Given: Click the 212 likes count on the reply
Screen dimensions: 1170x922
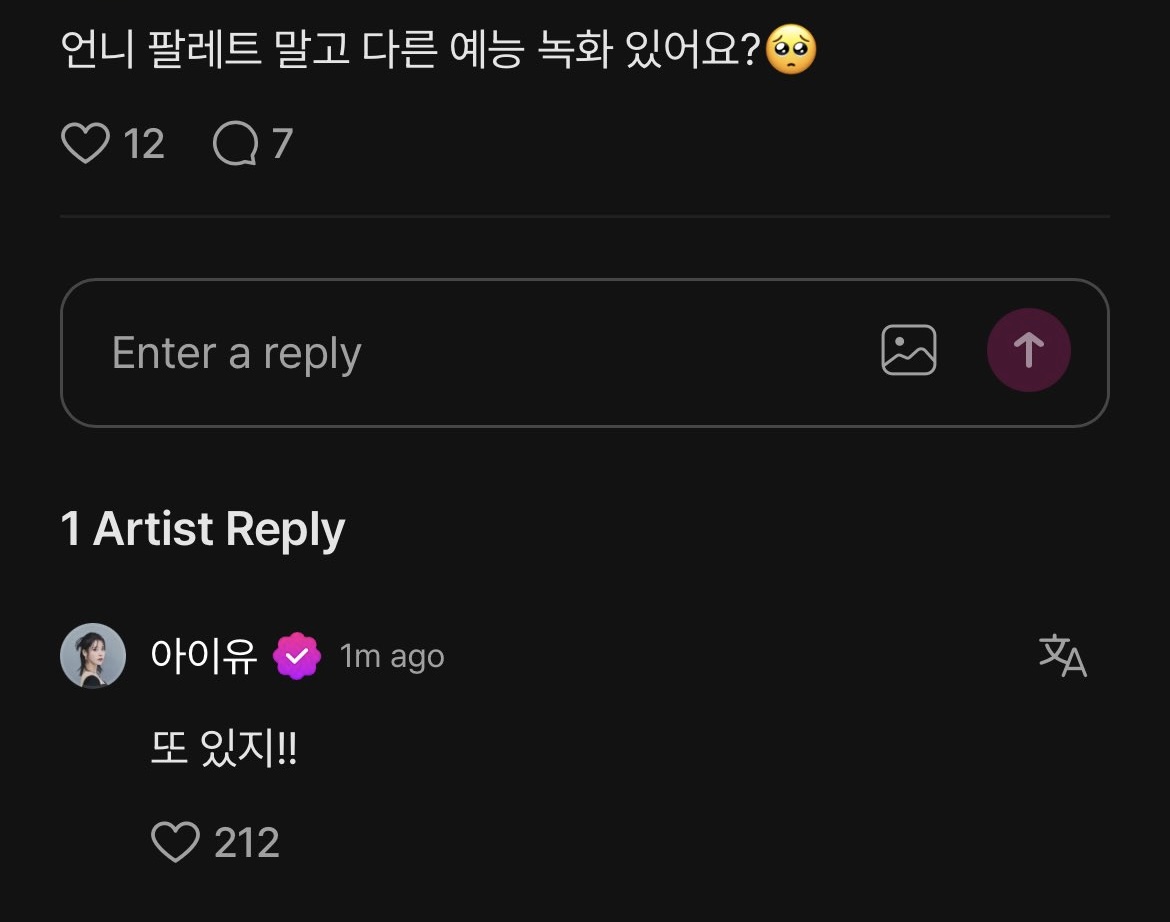Looking at the screenshot, I should pos(247,843).
